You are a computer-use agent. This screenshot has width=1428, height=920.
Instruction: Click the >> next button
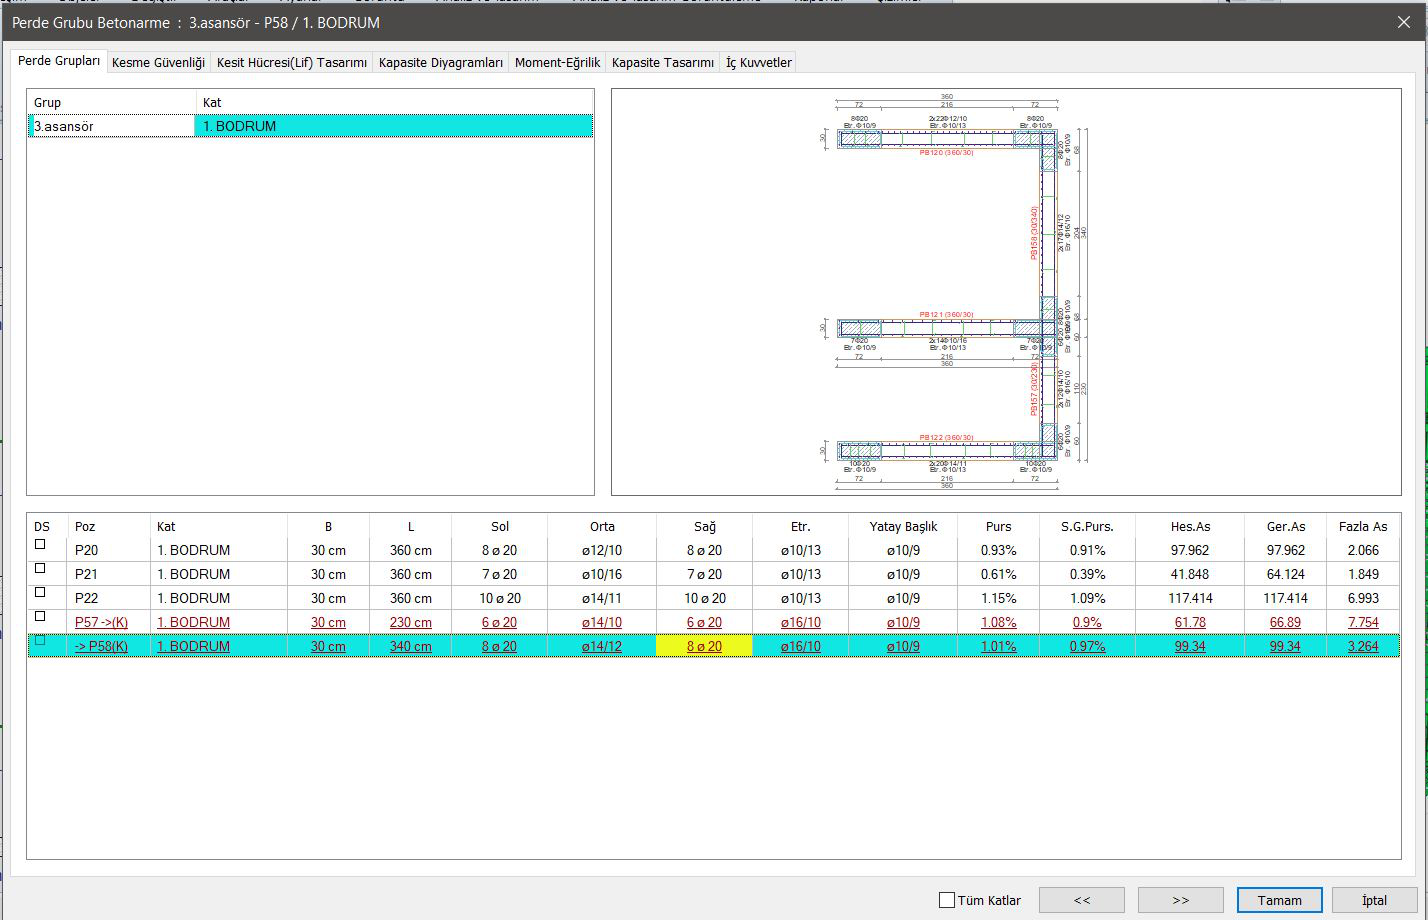pos(1180,900)
